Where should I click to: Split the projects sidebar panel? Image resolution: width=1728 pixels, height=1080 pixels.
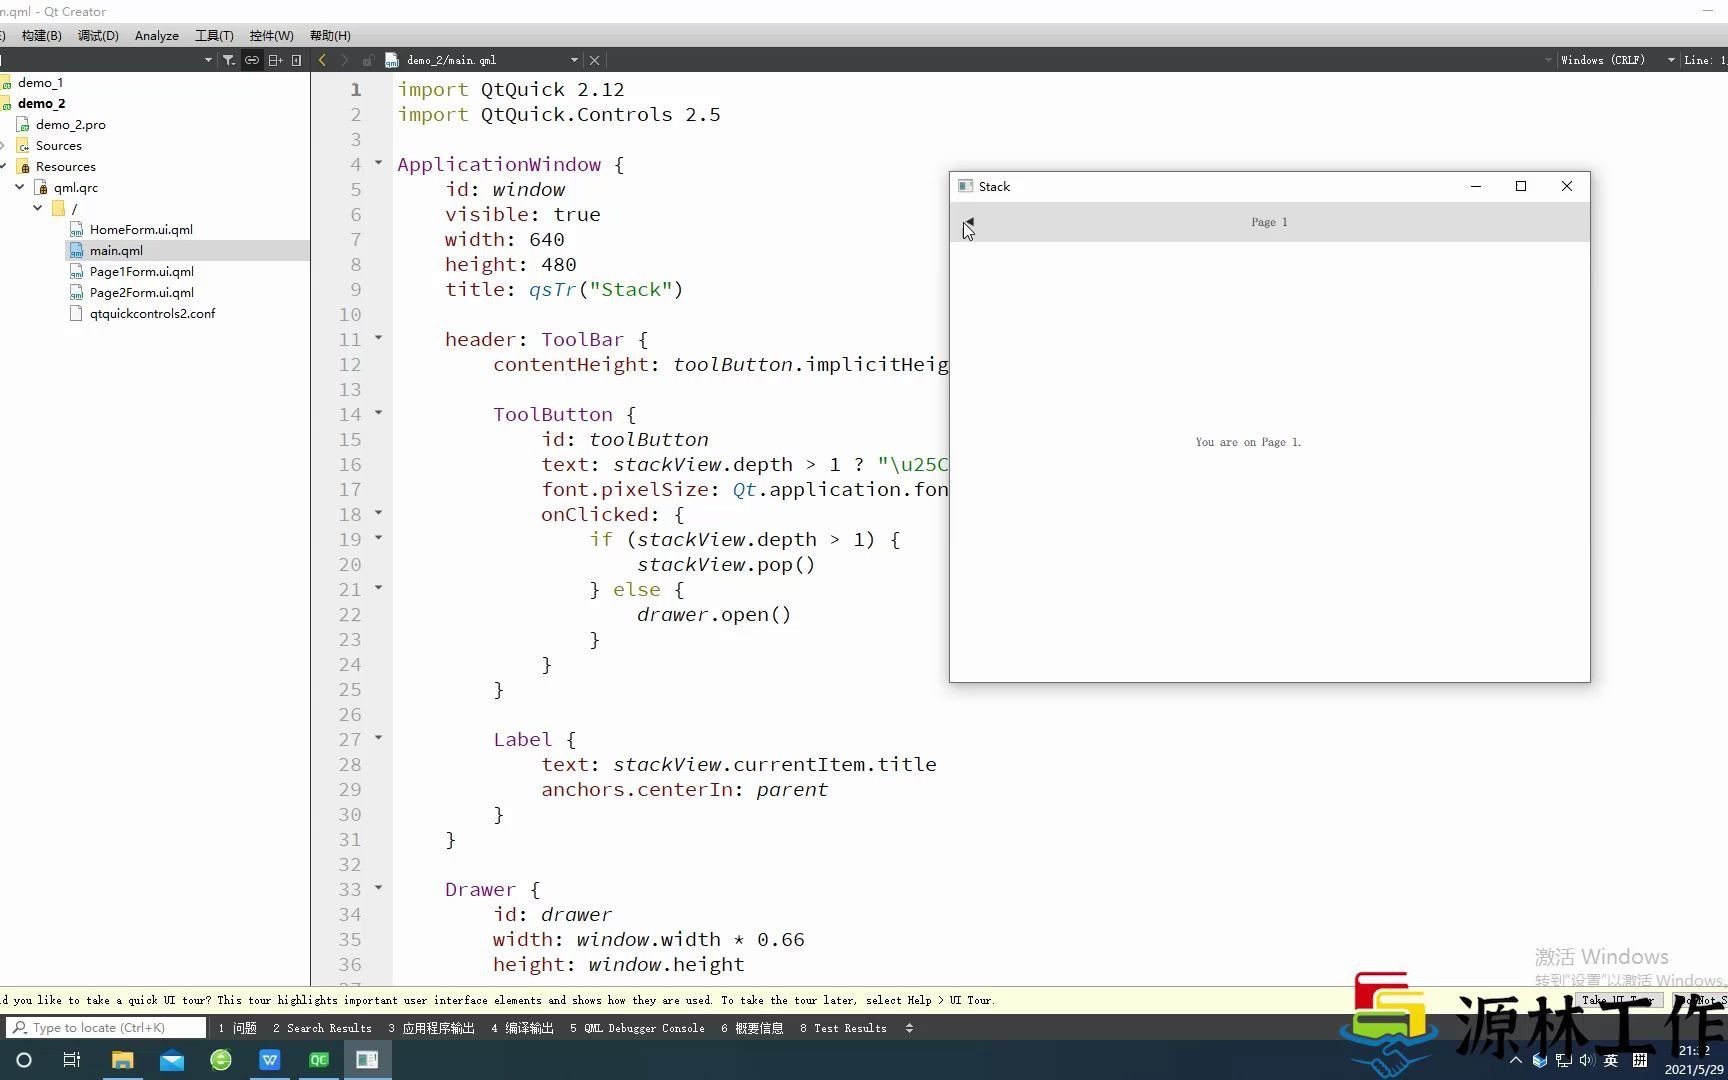(x=275, y=60)
